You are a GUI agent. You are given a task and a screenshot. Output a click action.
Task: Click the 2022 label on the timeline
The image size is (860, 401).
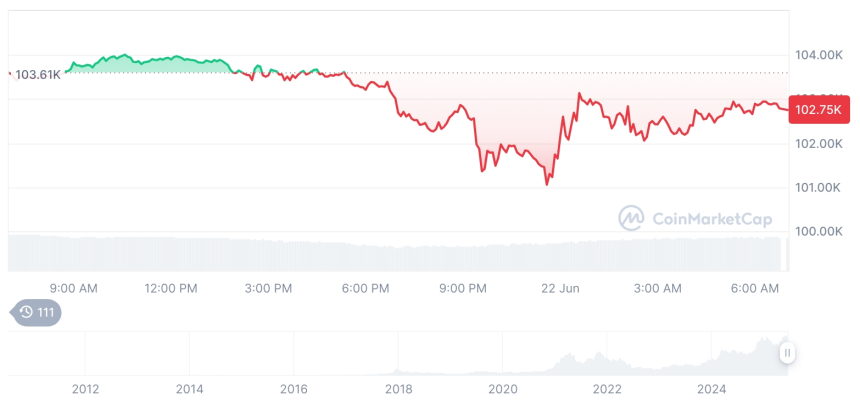607,388
